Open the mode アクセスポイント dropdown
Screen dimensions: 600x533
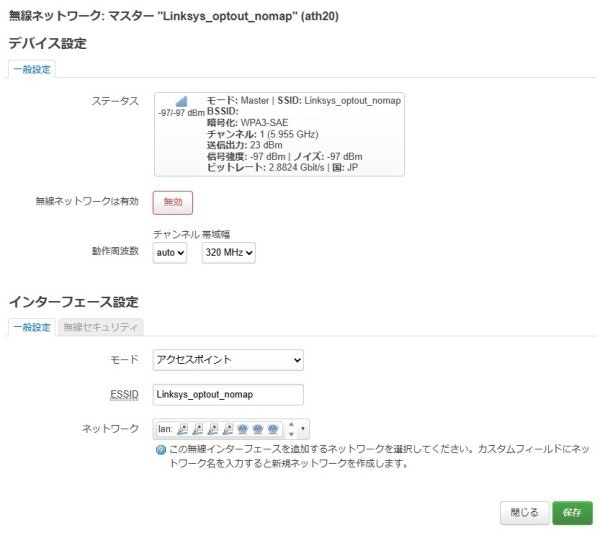pyautogui.click(x=228, y=360)
